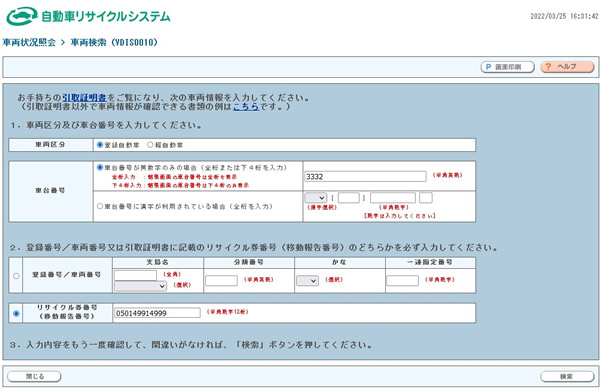Viewport: 600px width, 392px height.
Task: Follow the こちら link
Action: (x=246, y=106)
